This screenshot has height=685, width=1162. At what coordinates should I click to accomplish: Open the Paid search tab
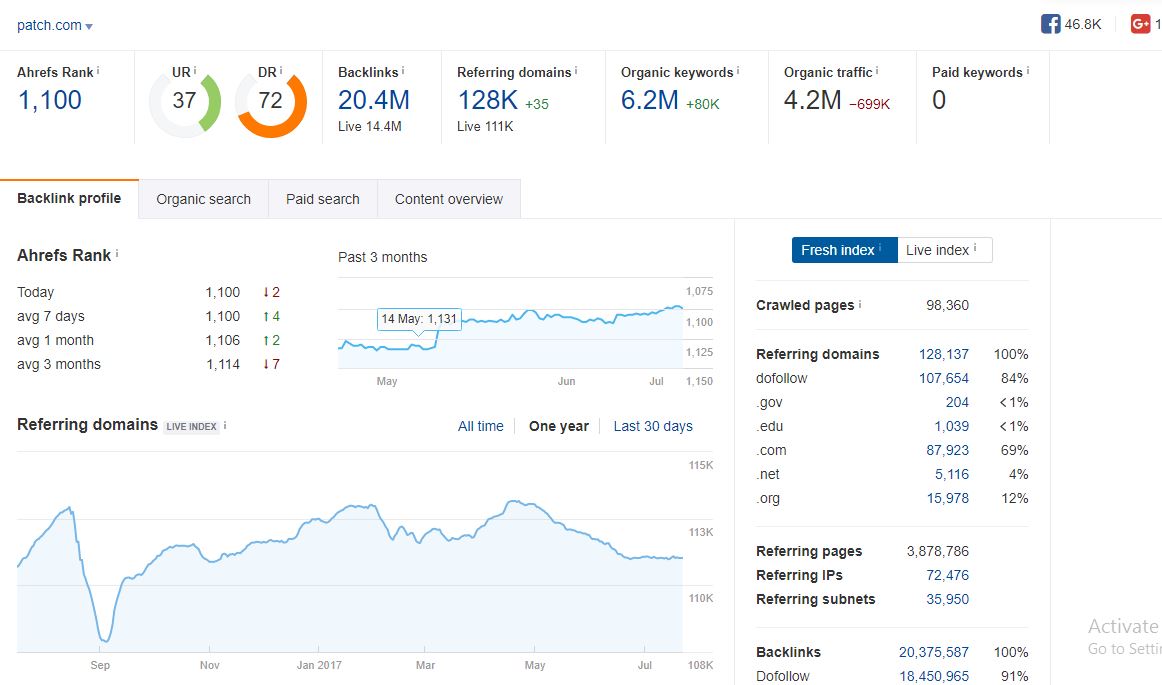point(322,199)
